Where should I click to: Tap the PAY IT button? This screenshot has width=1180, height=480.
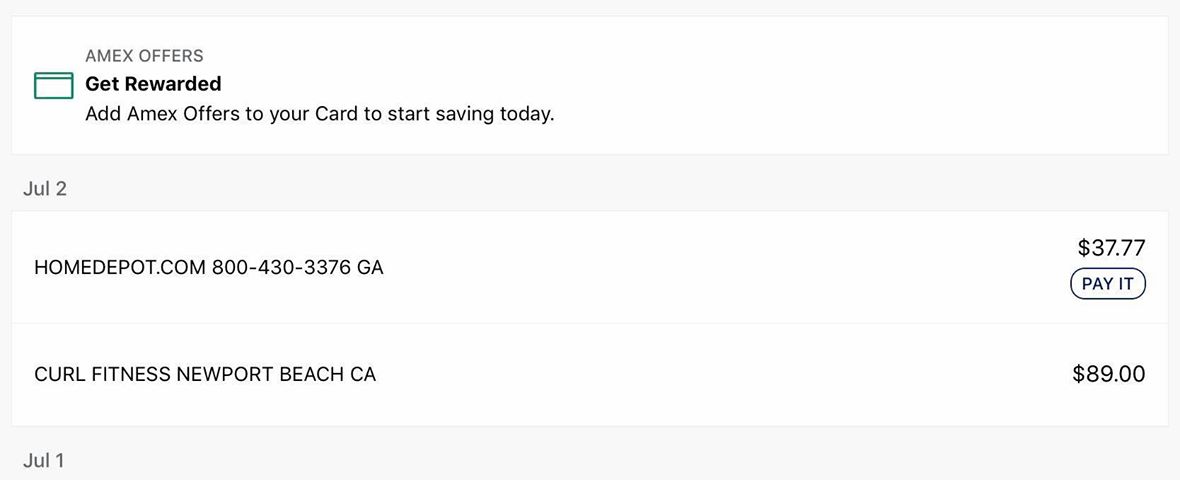click(1108, 284)
